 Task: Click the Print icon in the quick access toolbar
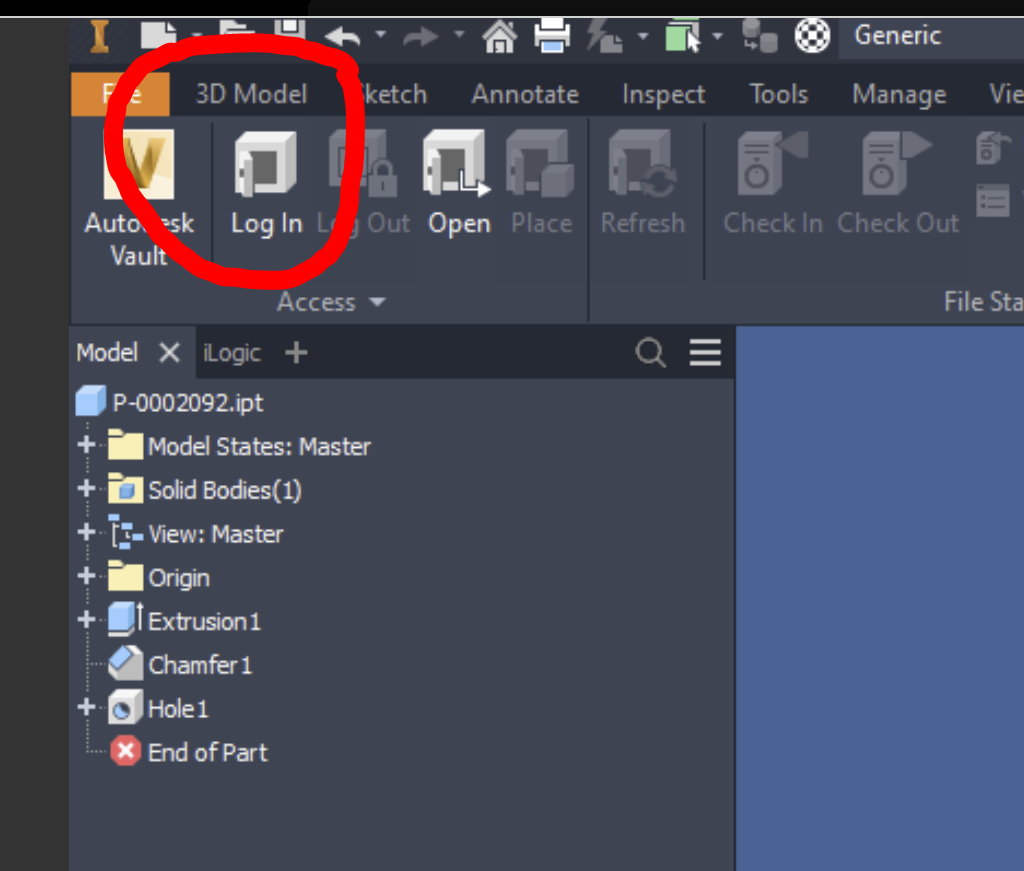(x=554, y=36)
